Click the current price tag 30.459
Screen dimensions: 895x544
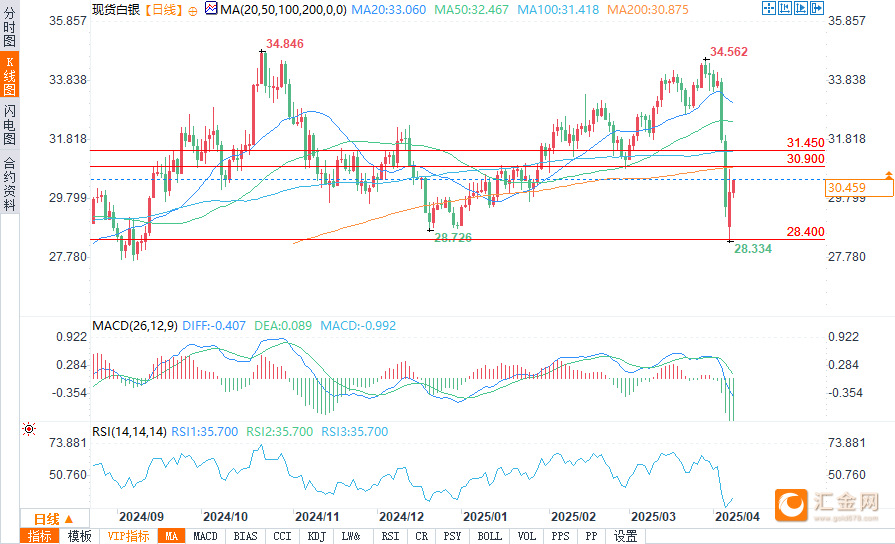click(x=859, y=188)
